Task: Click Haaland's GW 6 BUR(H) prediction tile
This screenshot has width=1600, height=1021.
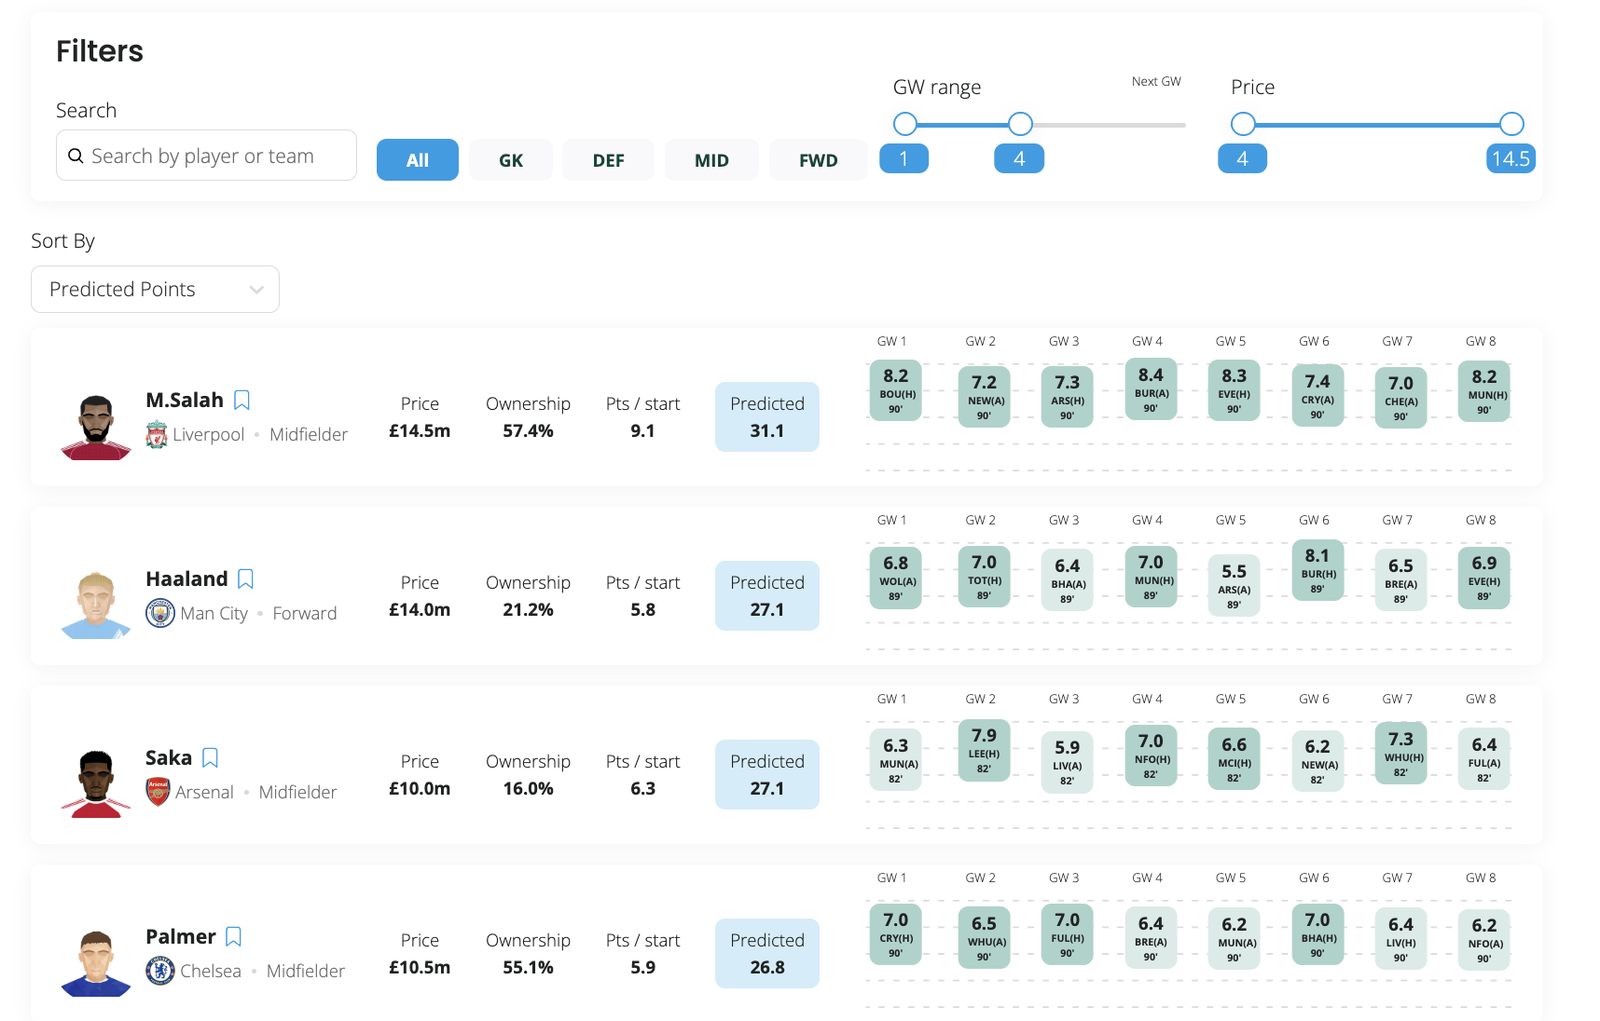Action: coord(1317,570)
